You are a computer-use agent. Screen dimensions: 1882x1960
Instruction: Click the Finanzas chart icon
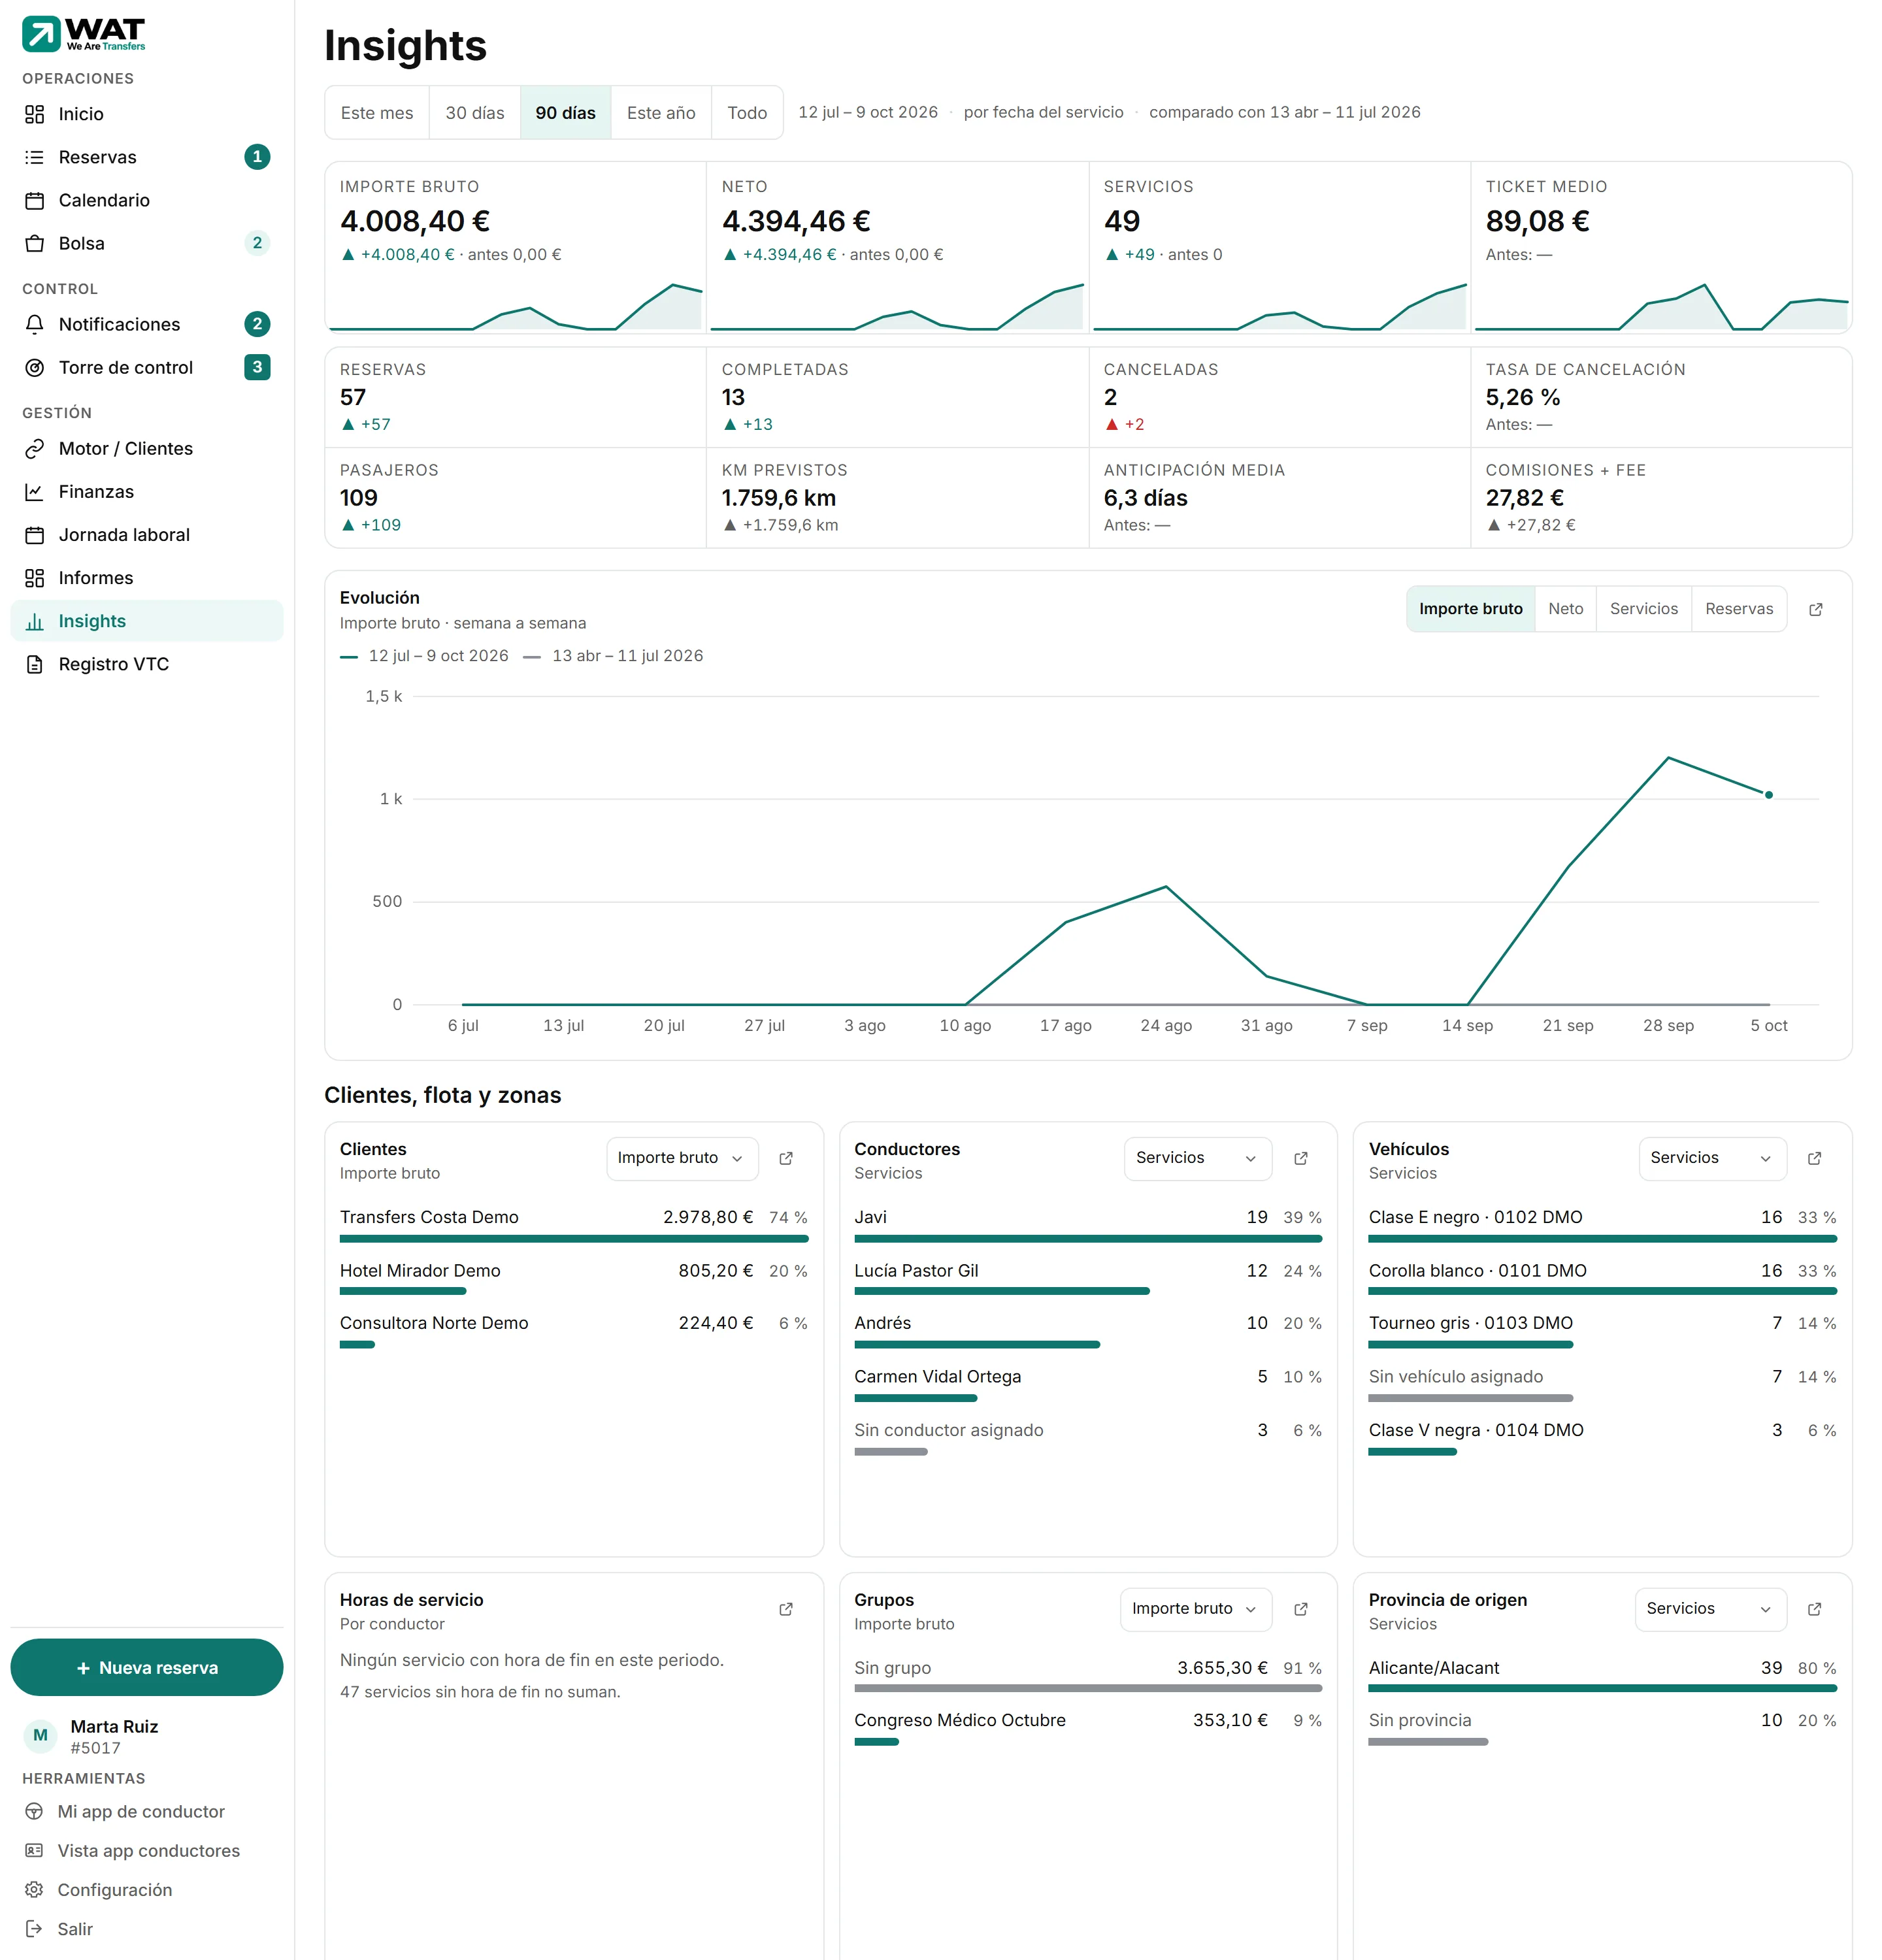coord(35,491)
